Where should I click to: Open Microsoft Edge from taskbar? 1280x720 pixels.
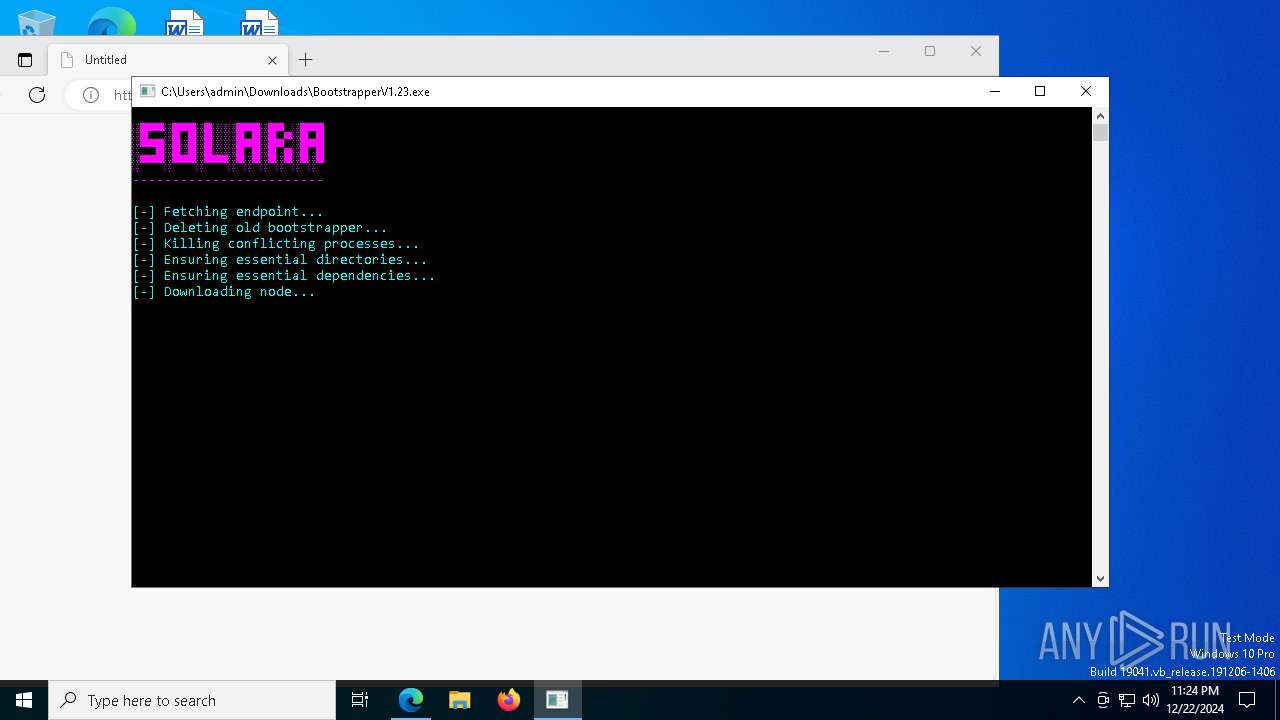pyautogui.click(x=411, y=700)
